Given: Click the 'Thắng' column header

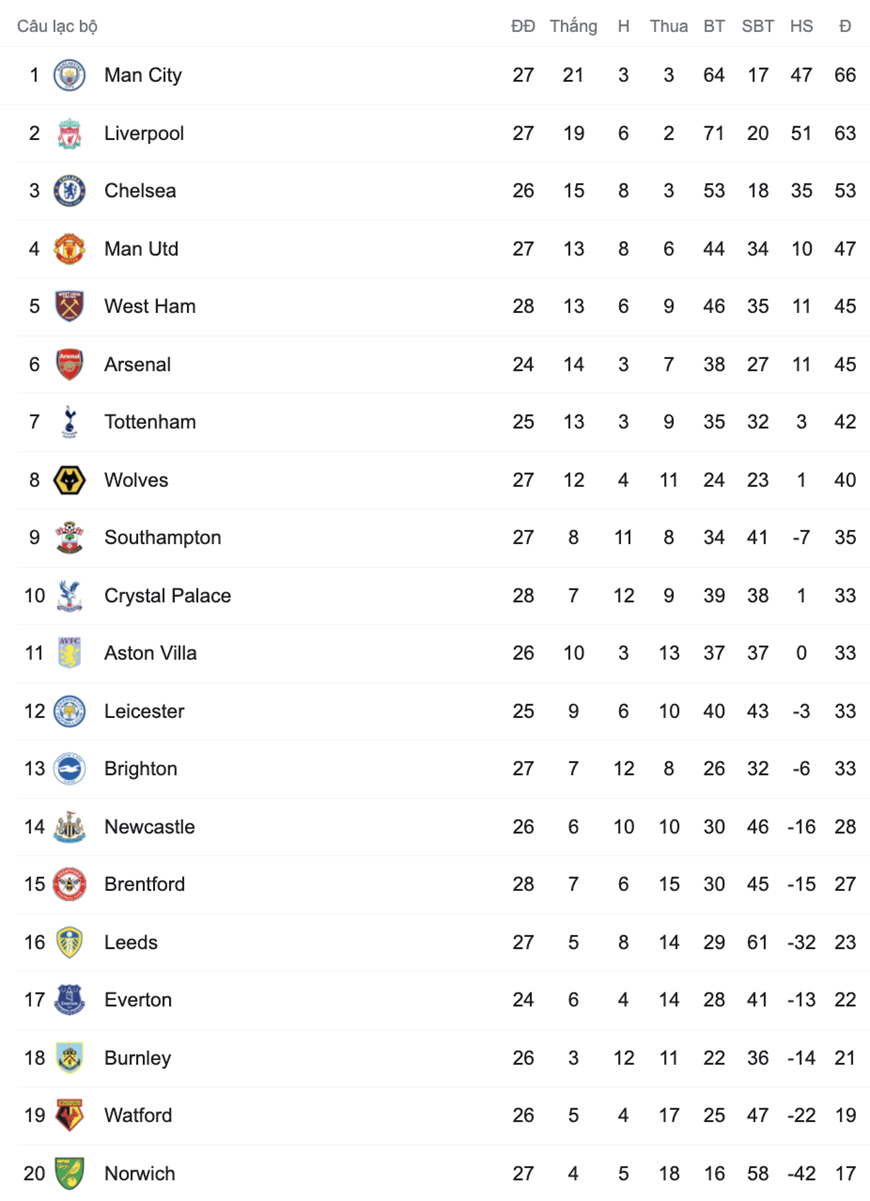Looking at the screenshot, I should coord(573,26).
